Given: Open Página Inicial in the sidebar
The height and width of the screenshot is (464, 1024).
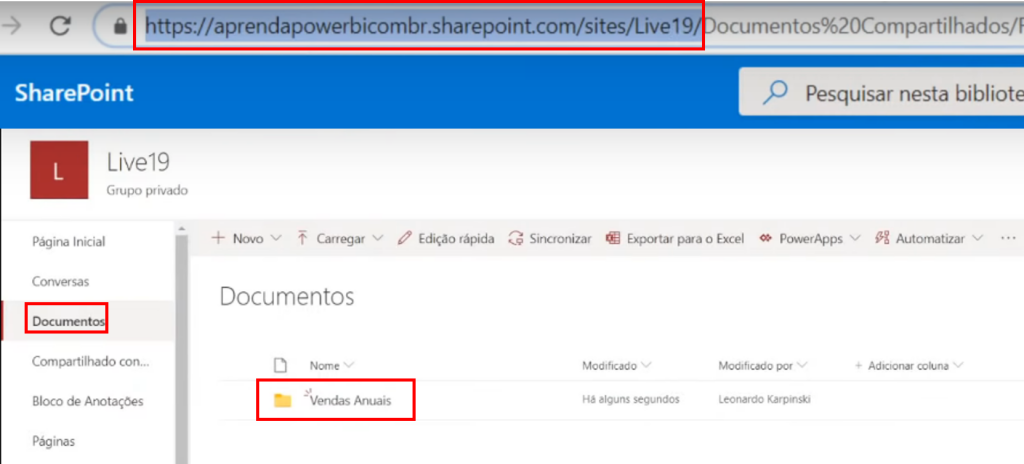Looking at the screenshot, I should (68, 242).
